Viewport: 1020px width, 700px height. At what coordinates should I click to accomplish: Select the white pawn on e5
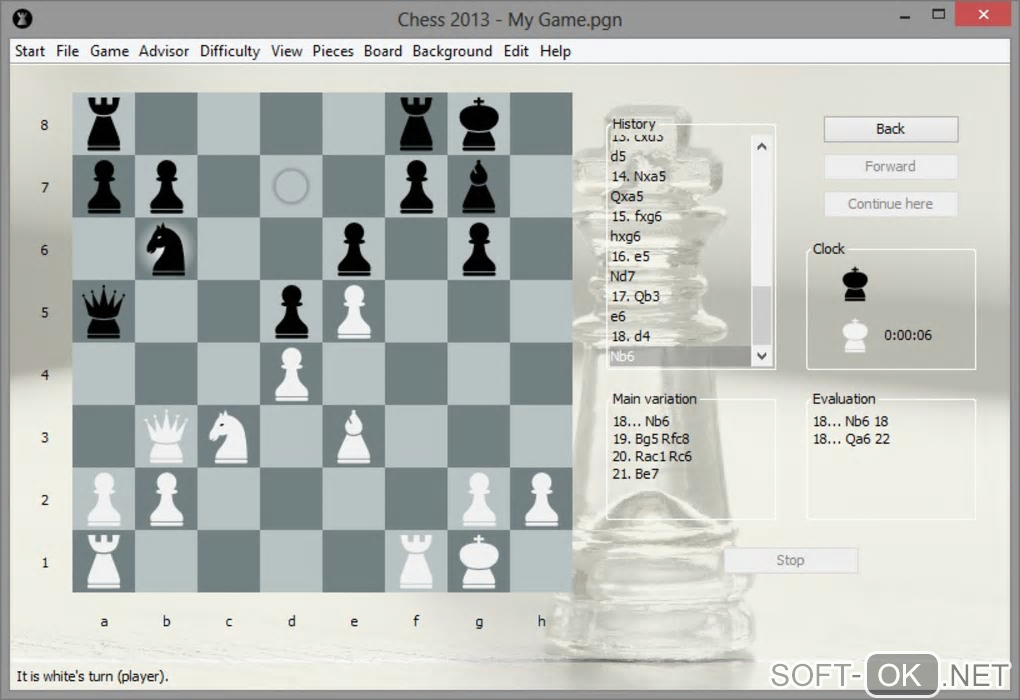[354, 312]
